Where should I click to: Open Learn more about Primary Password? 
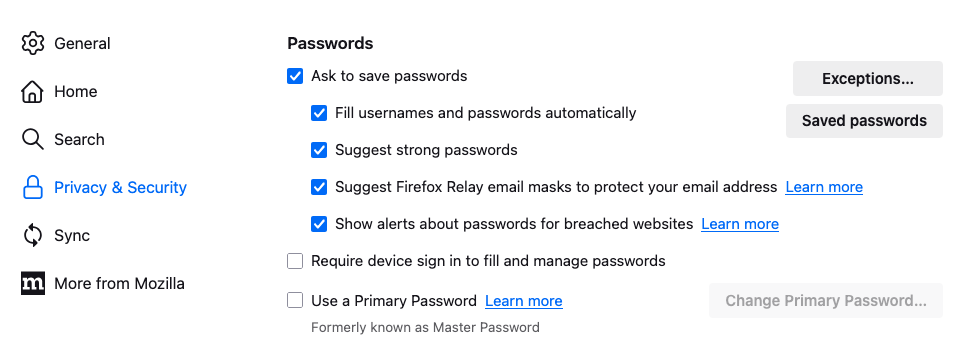coord(524,301)
